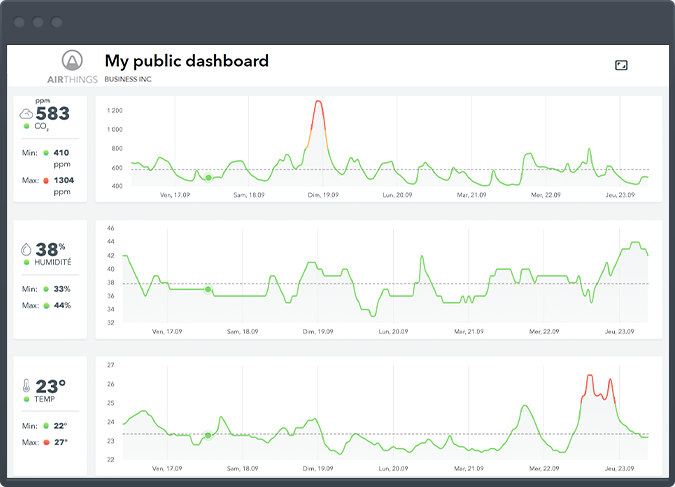
Task: Click the humidity droplet icon
Action: [26, 249]
